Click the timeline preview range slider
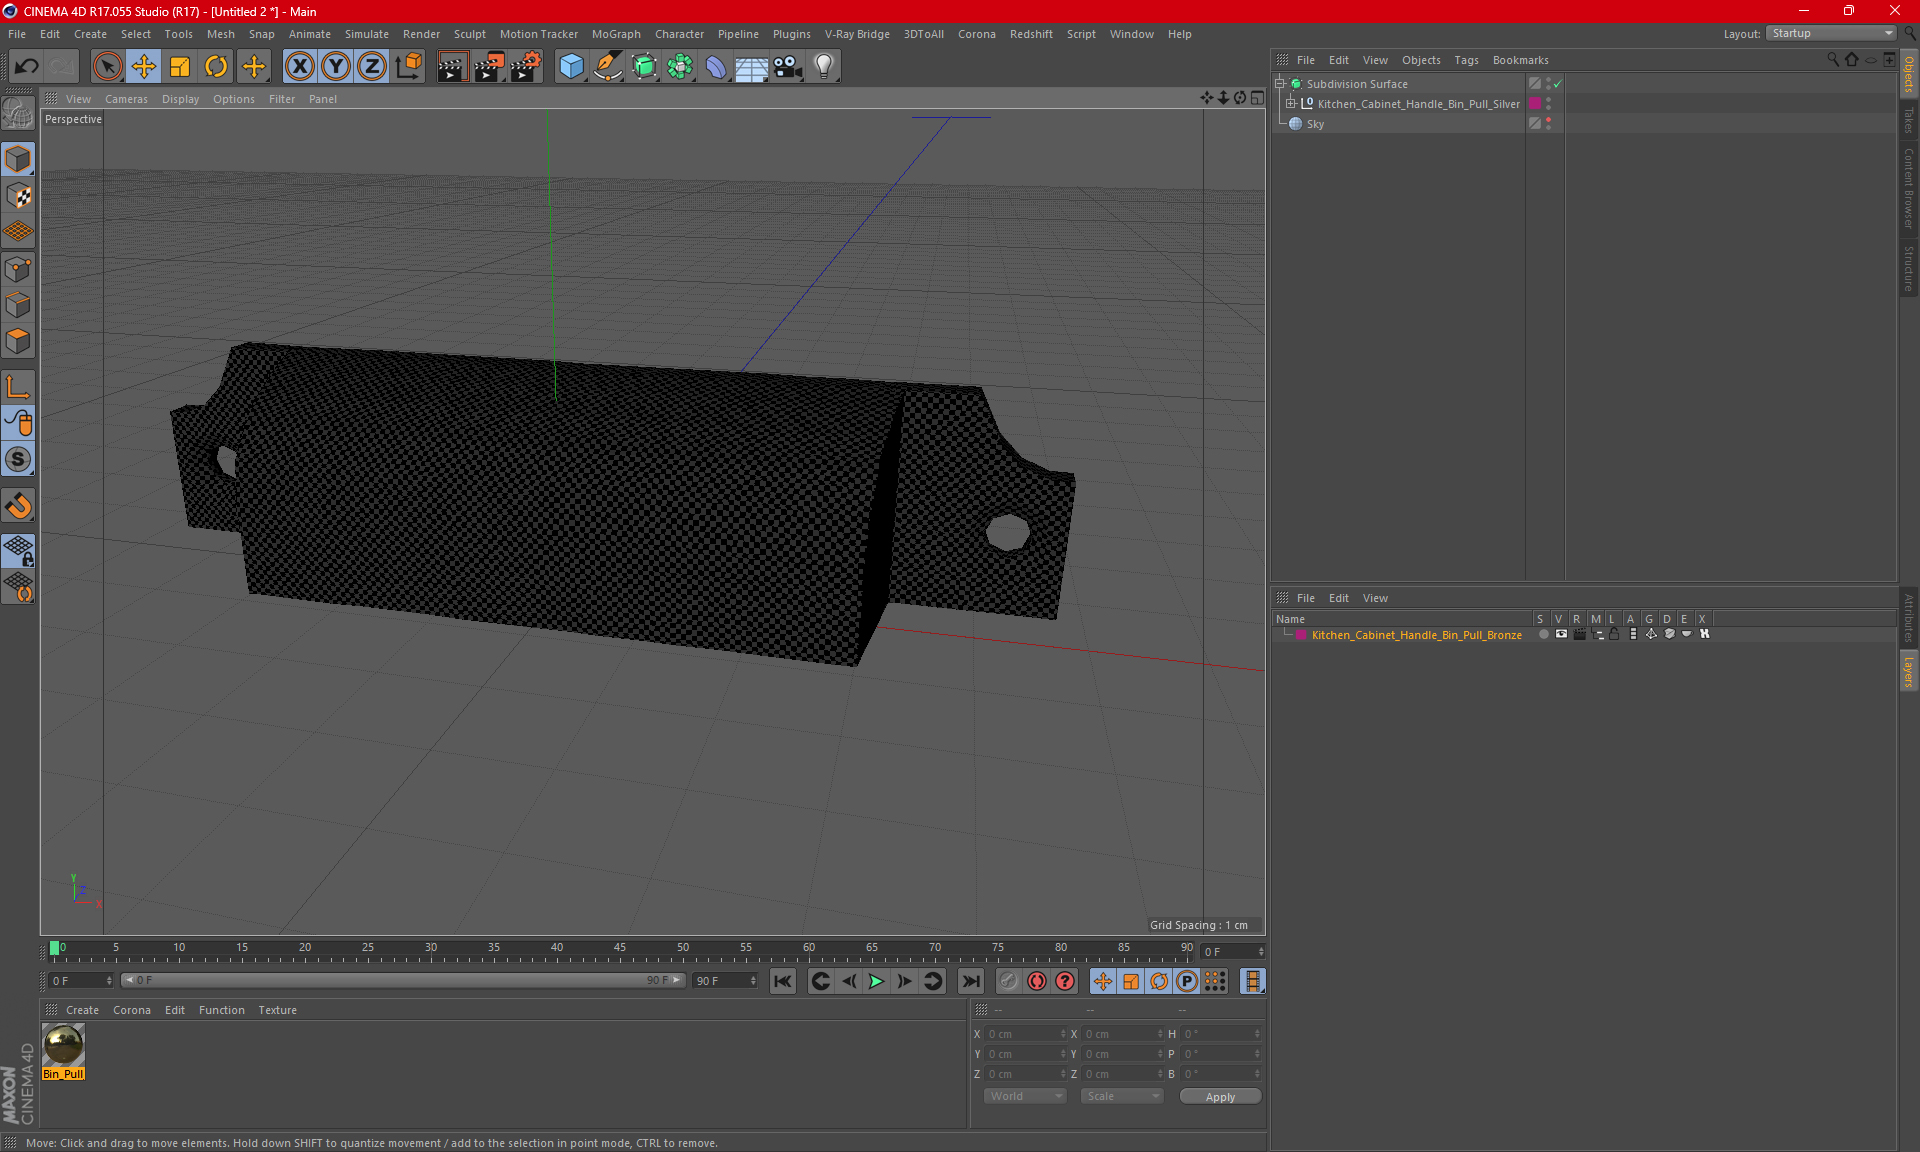Screen dimensions: 1920x1152 tap(403, 980)
